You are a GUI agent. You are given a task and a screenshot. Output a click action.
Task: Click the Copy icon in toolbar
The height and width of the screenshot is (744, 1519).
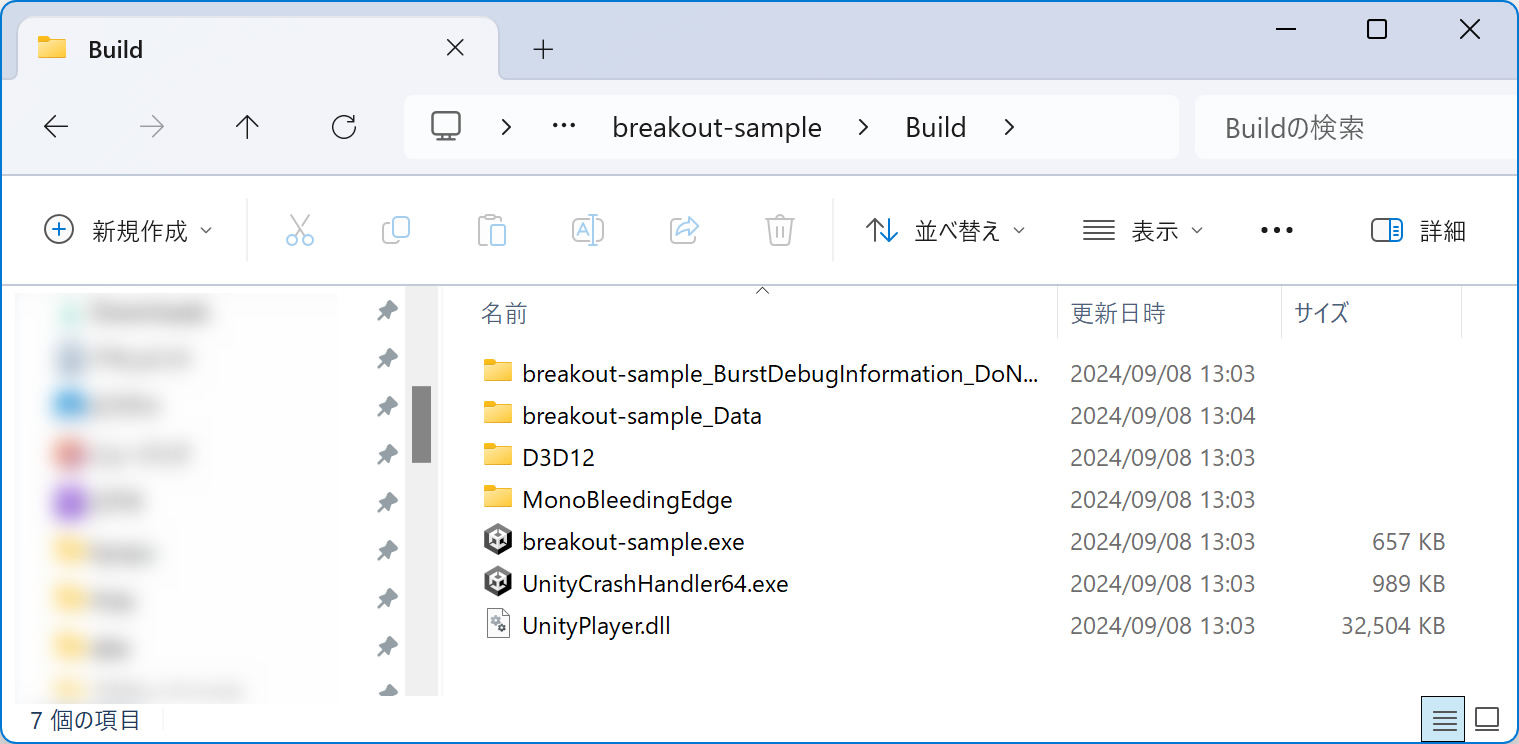(x=396, y=230)
